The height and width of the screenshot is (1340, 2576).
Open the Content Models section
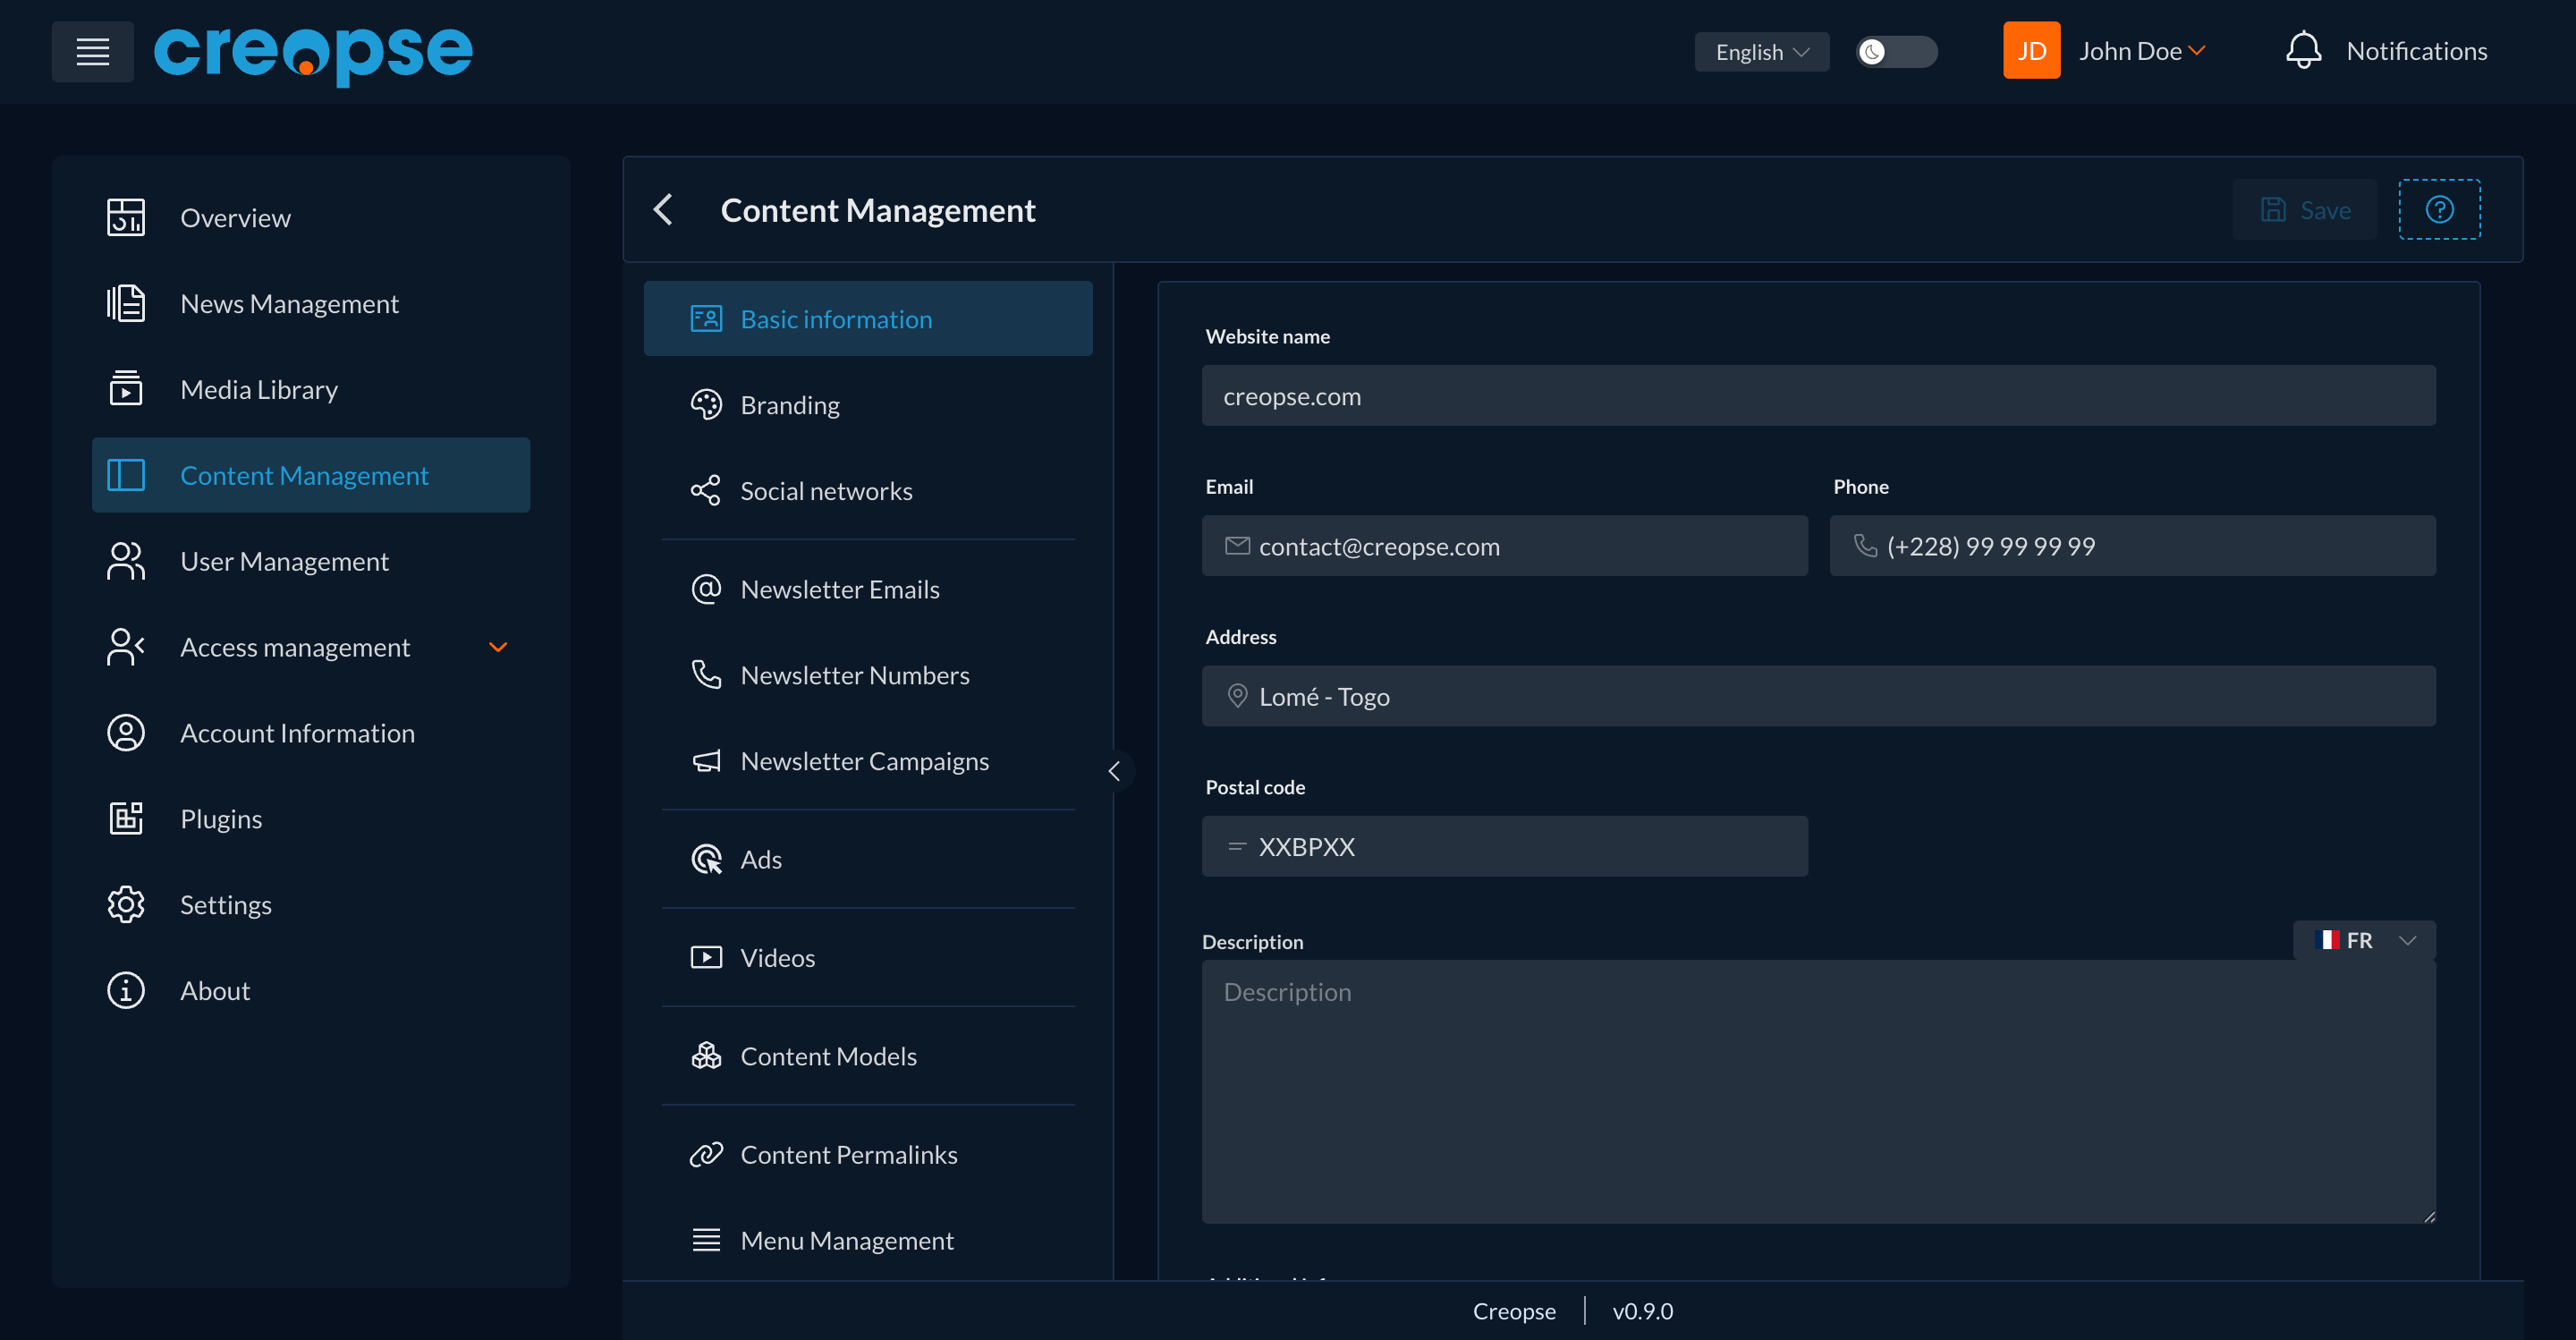click(868, 1056)
